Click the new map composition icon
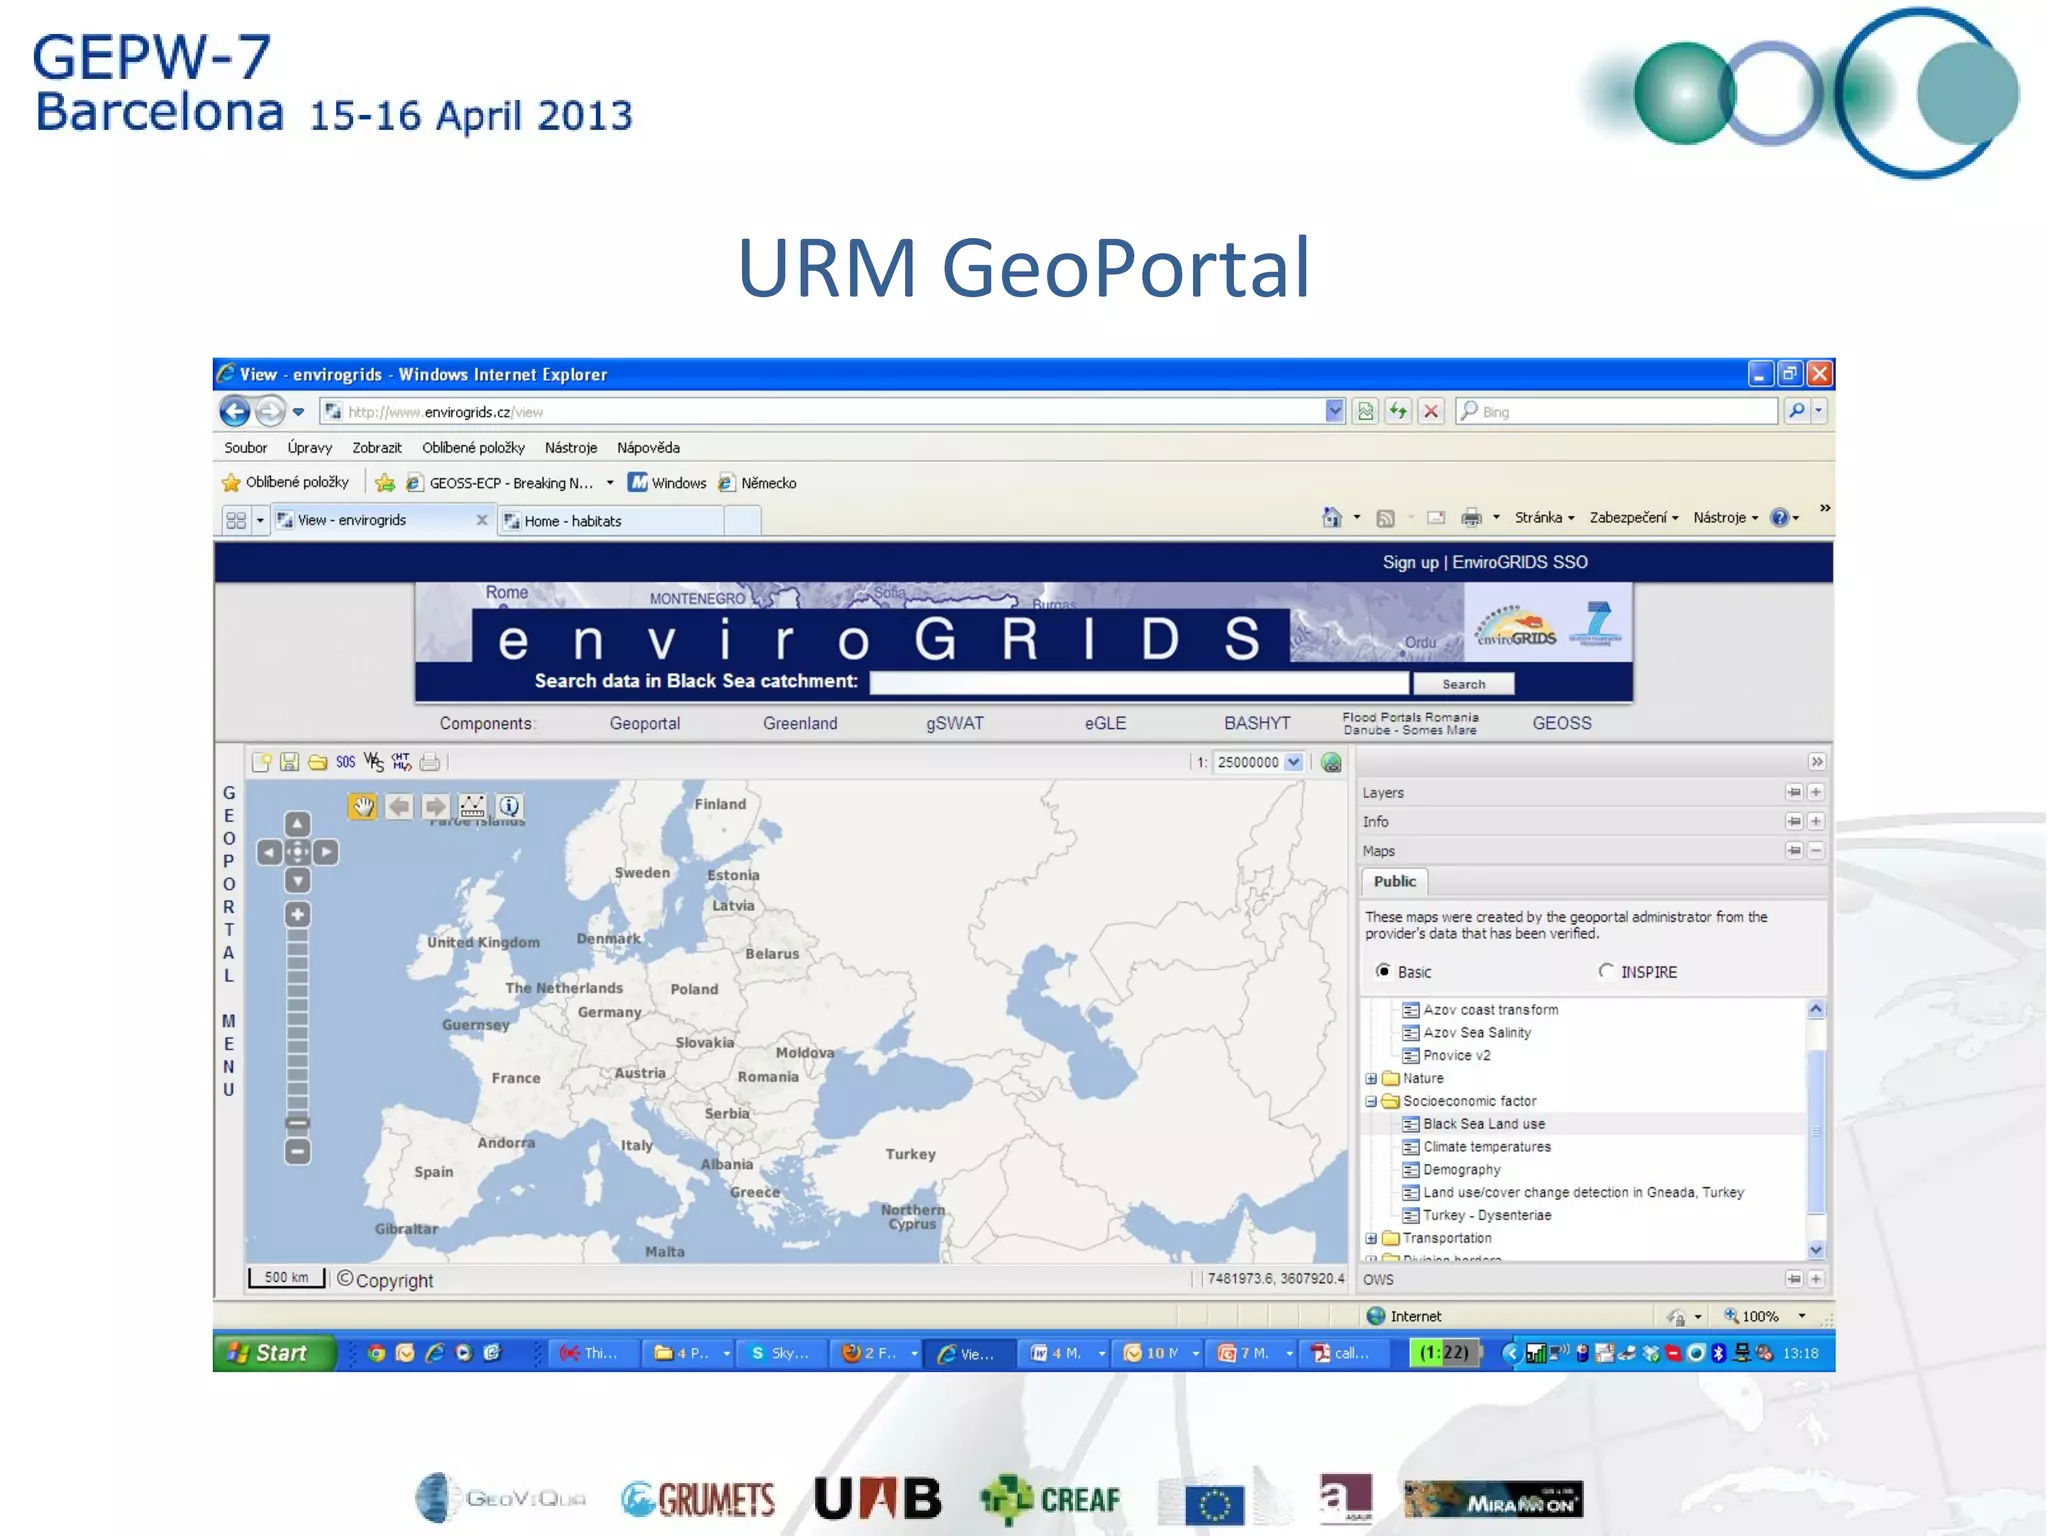The image size is (2048, 1536). click(x=262, y=762)
